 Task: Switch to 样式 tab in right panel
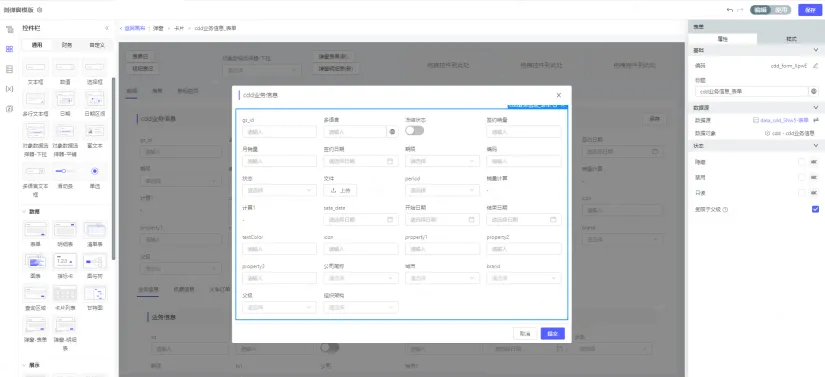tap(791, 39)
